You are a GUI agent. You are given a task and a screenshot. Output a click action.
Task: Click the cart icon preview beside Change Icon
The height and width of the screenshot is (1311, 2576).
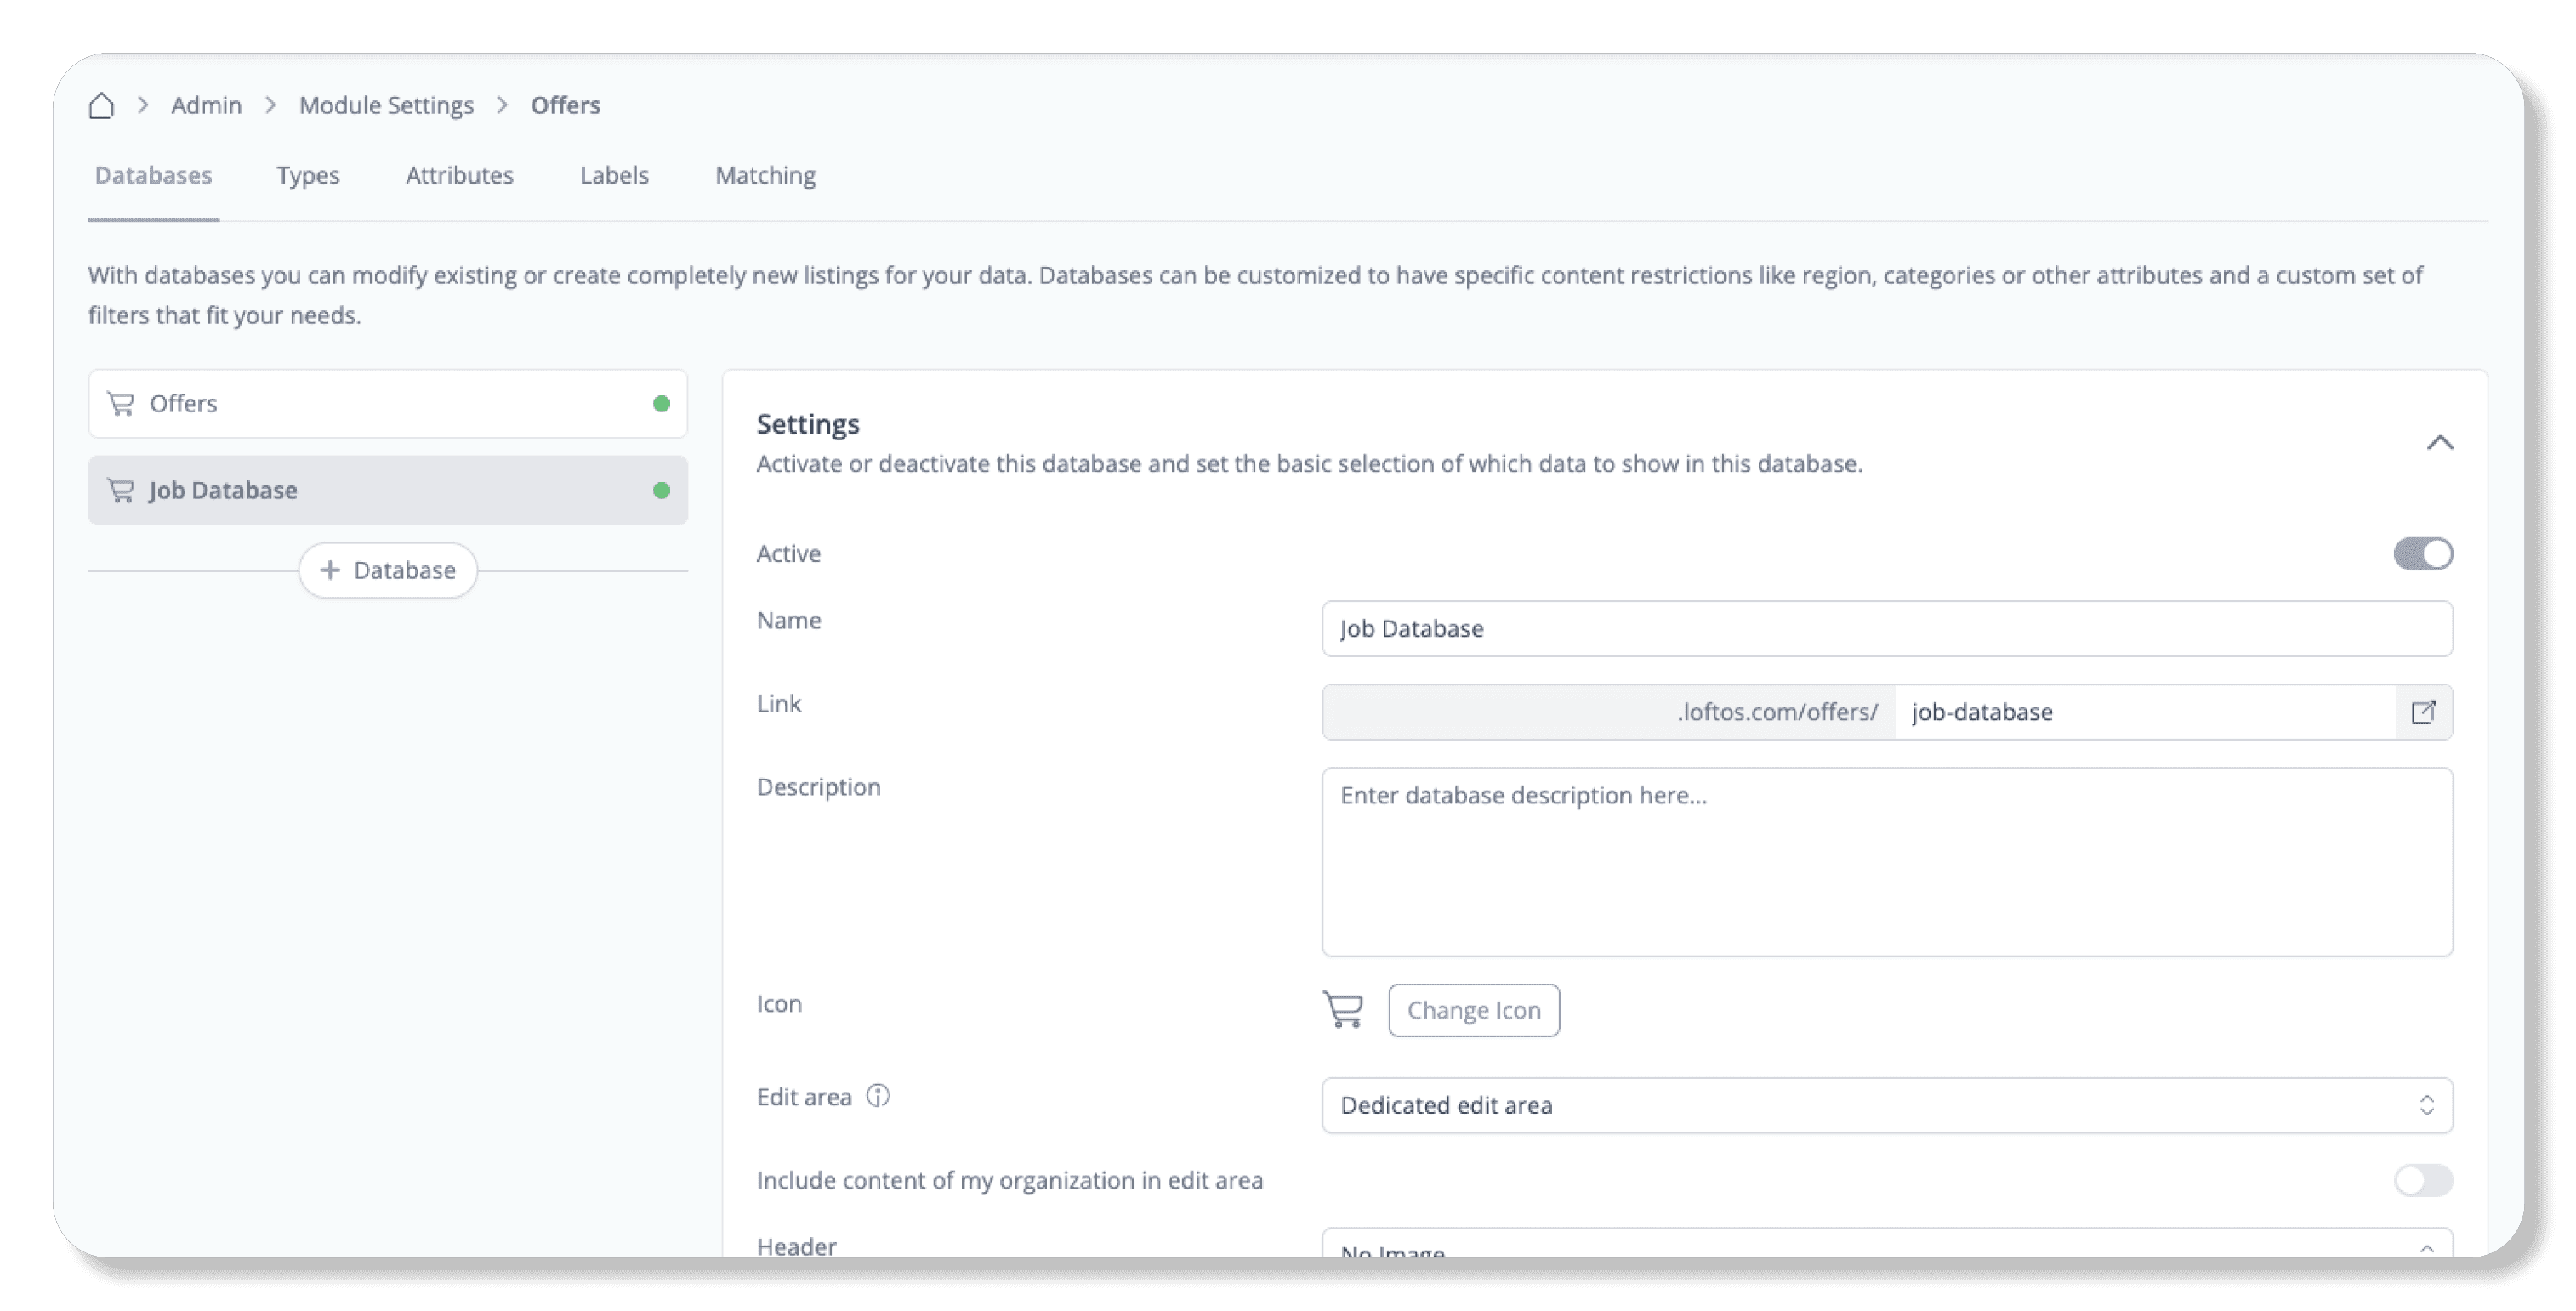click(1343, 1010)
